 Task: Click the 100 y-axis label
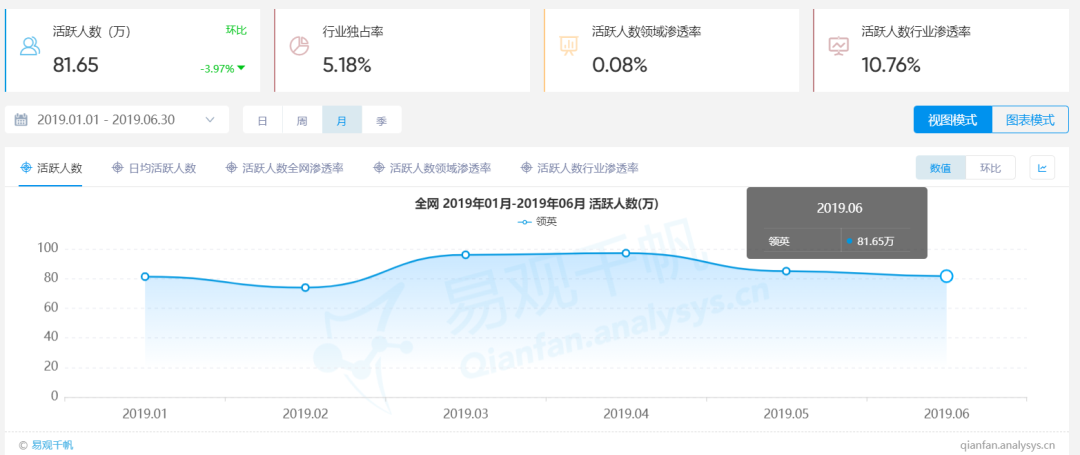pos(48,248)
